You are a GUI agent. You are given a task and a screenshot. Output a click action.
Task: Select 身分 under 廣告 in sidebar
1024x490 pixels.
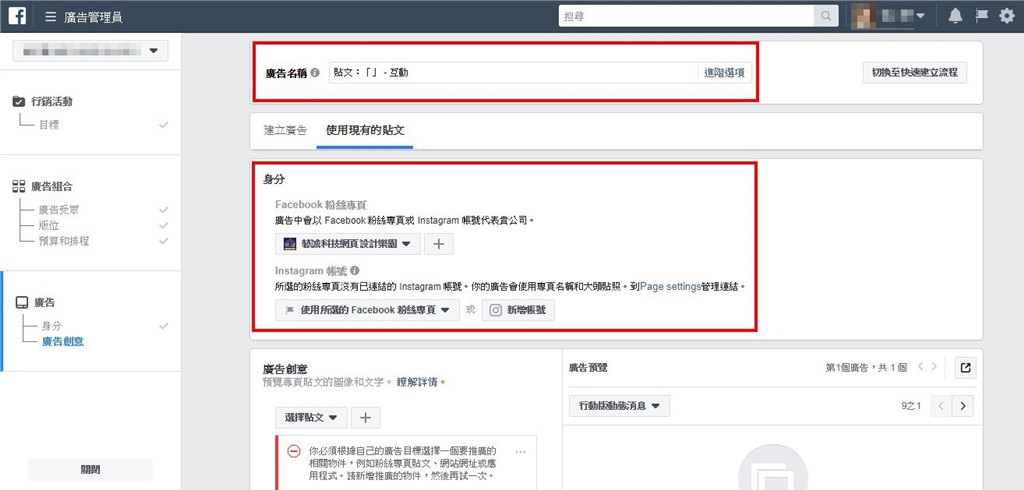click(x=52, y=325)
